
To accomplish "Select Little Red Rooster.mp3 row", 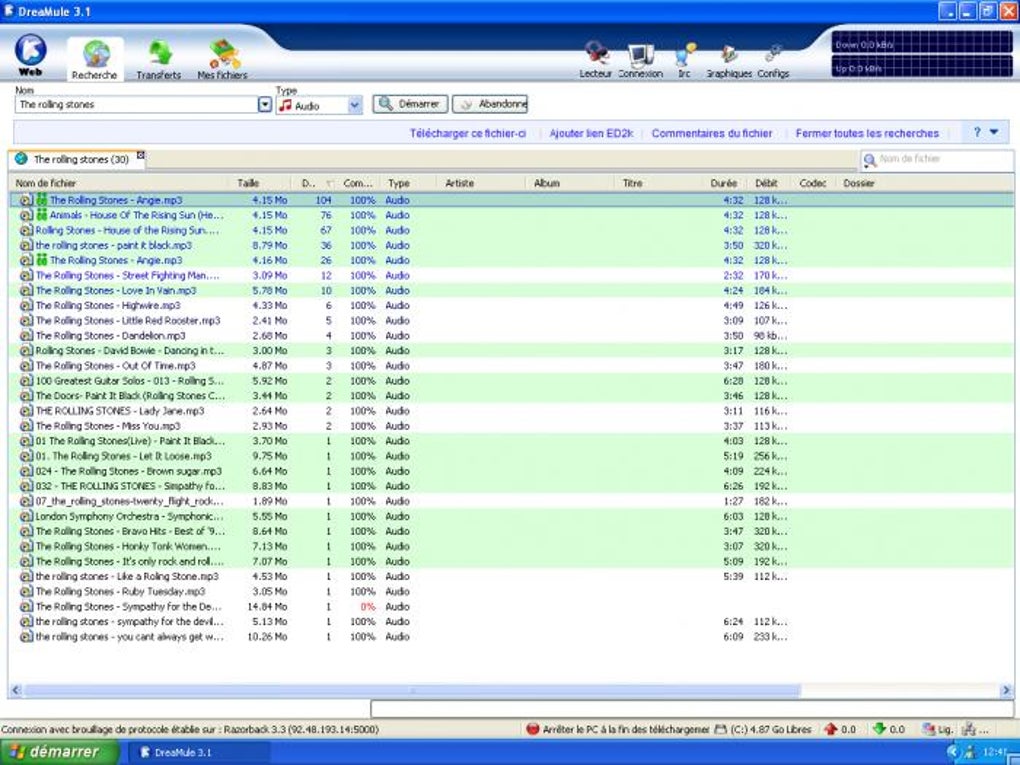I will (511, 321).
